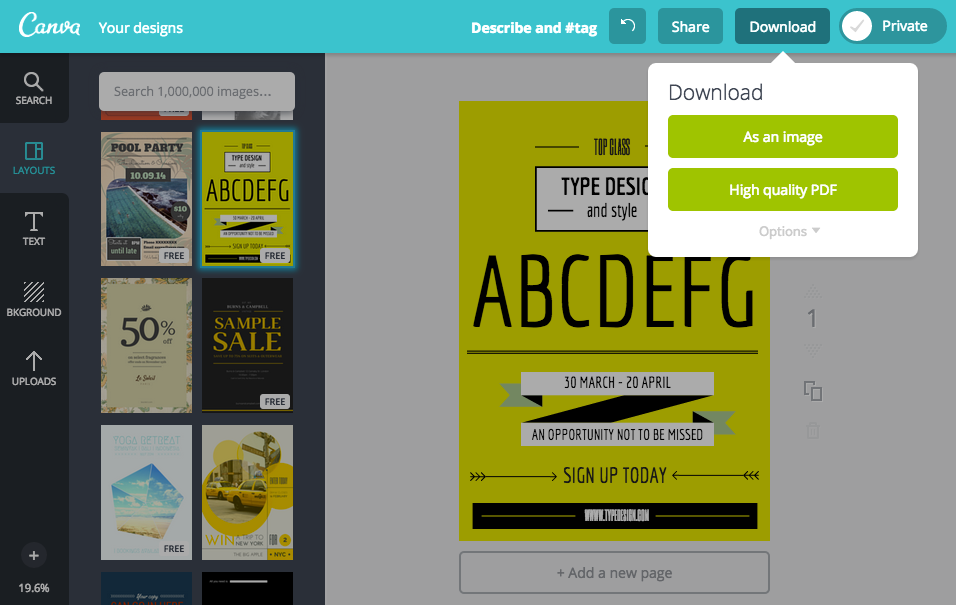Screen dimensions: 956x605
Task: Select the TOP CLASS text on canvas
Action: point(612,147)
